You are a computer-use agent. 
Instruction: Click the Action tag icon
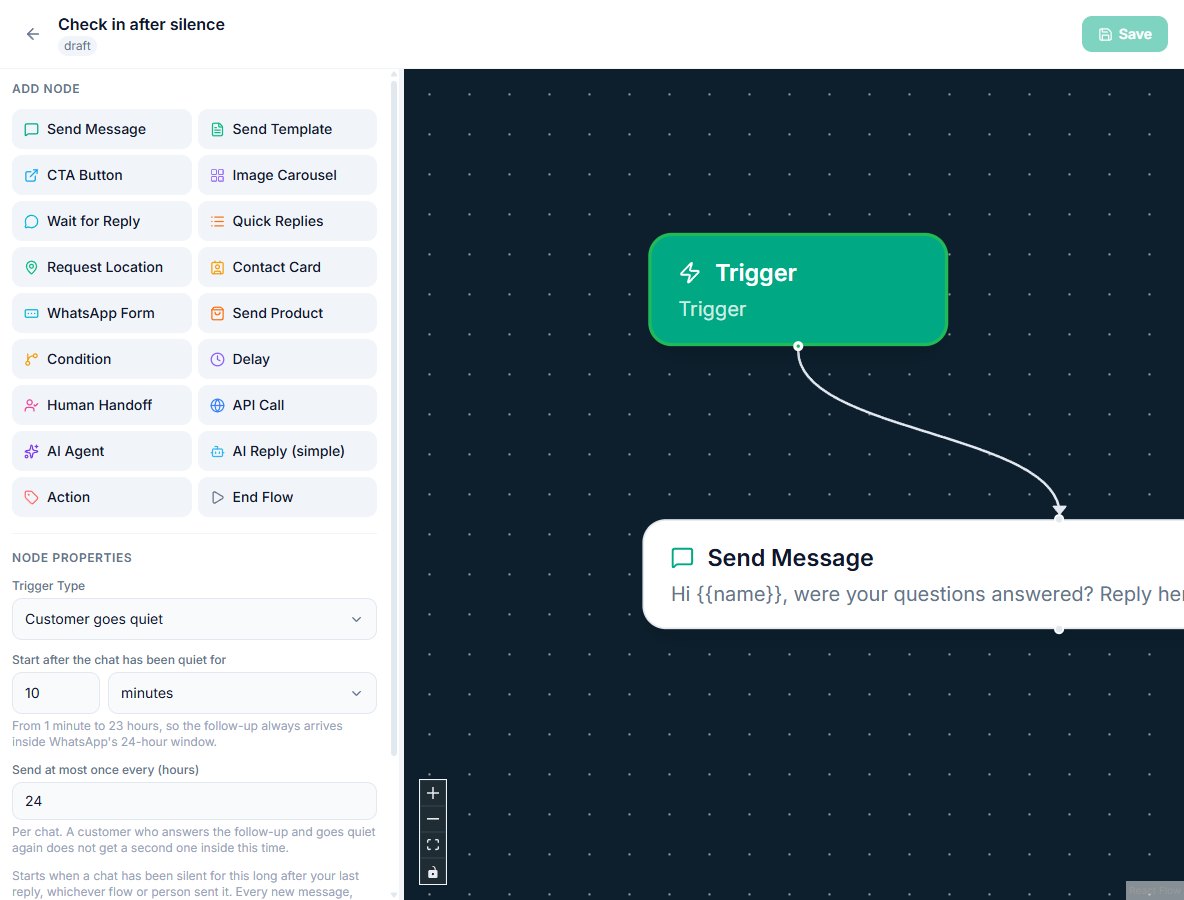click(31, 498)
